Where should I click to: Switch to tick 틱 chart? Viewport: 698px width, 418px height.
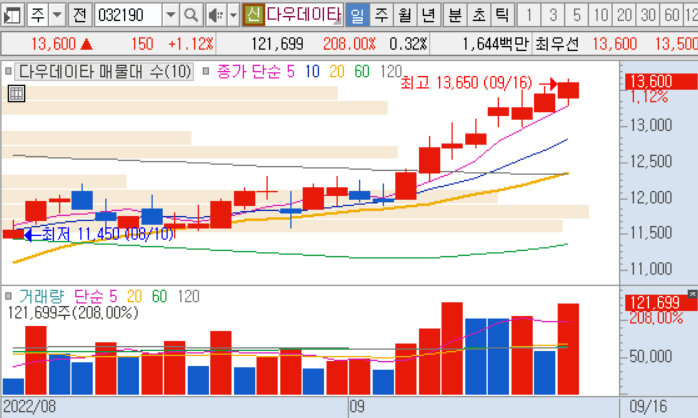click(x=503, y=15)
